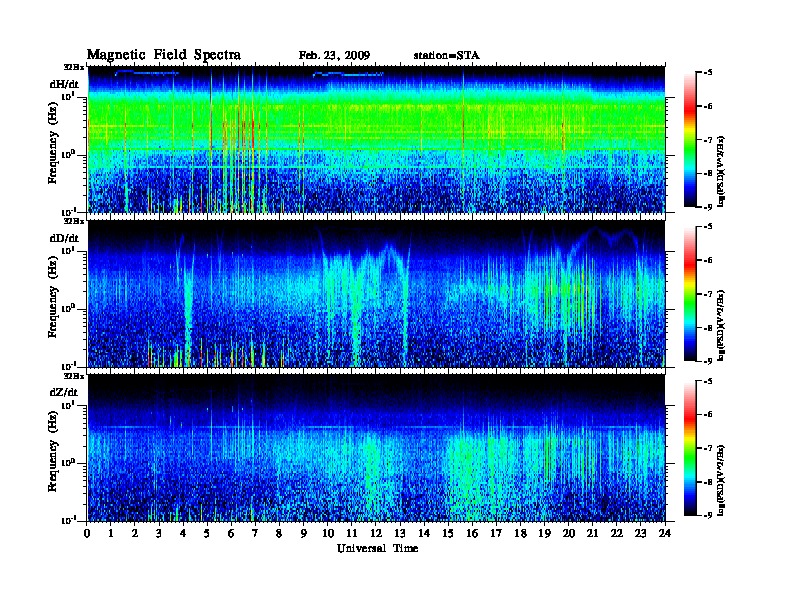Click hour 11 on the Universal Time axis

pos(352,533)
